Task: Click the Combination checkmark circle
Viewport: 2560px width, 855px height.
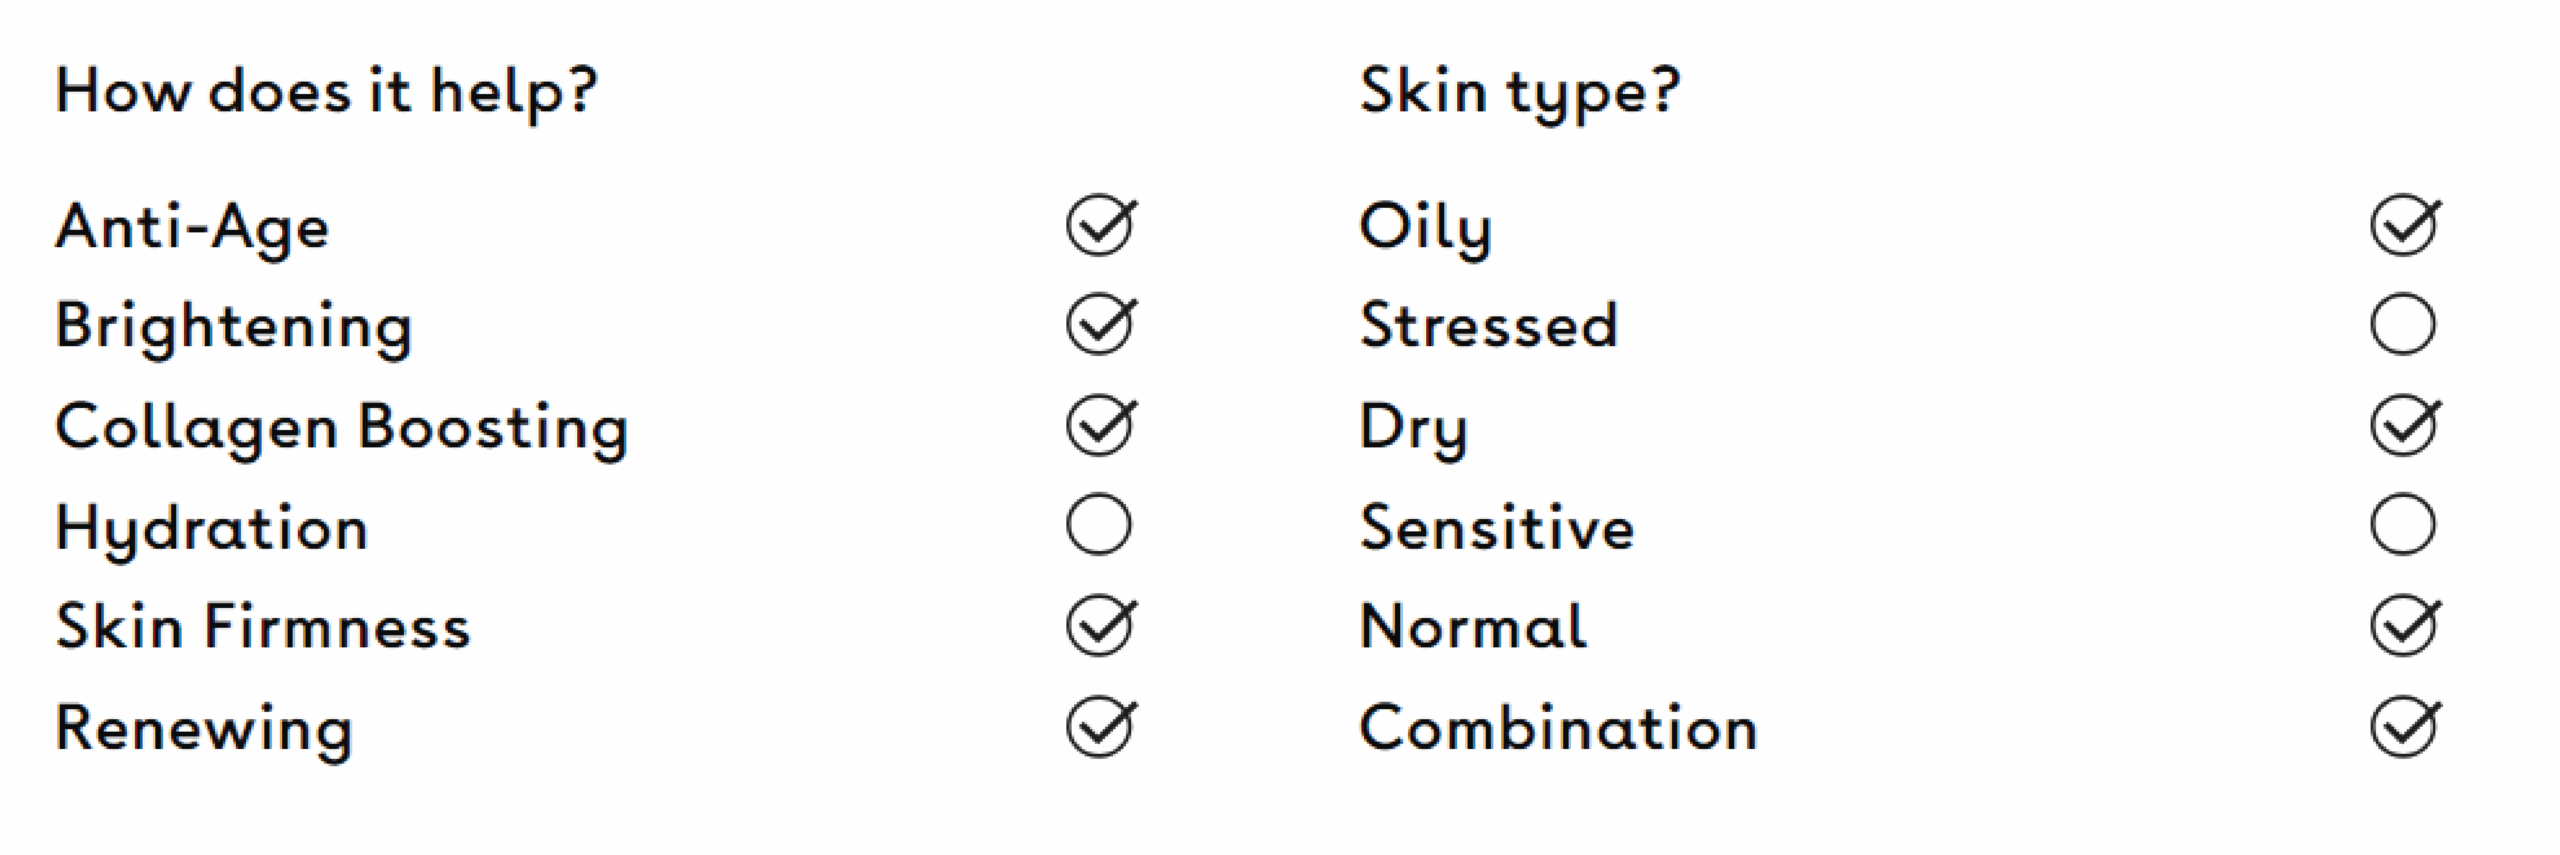Action: pyautogui.click(x=2404, y=726)
